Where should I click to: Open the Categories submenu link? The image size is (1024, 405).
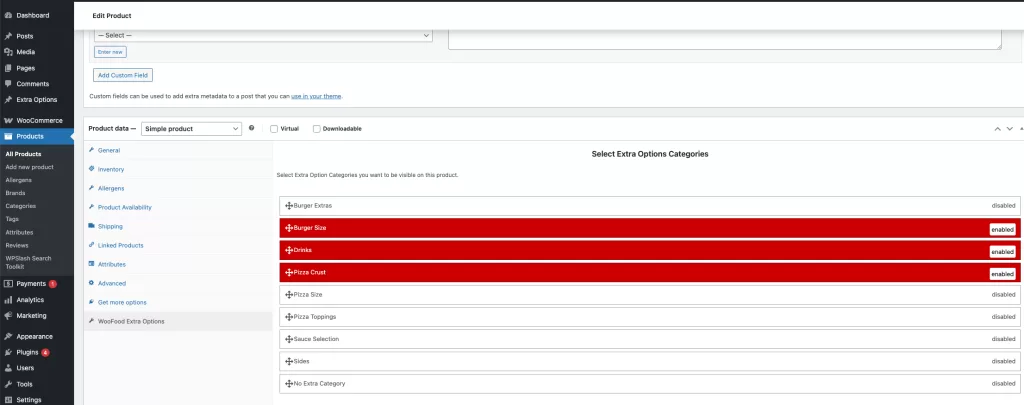20,206
